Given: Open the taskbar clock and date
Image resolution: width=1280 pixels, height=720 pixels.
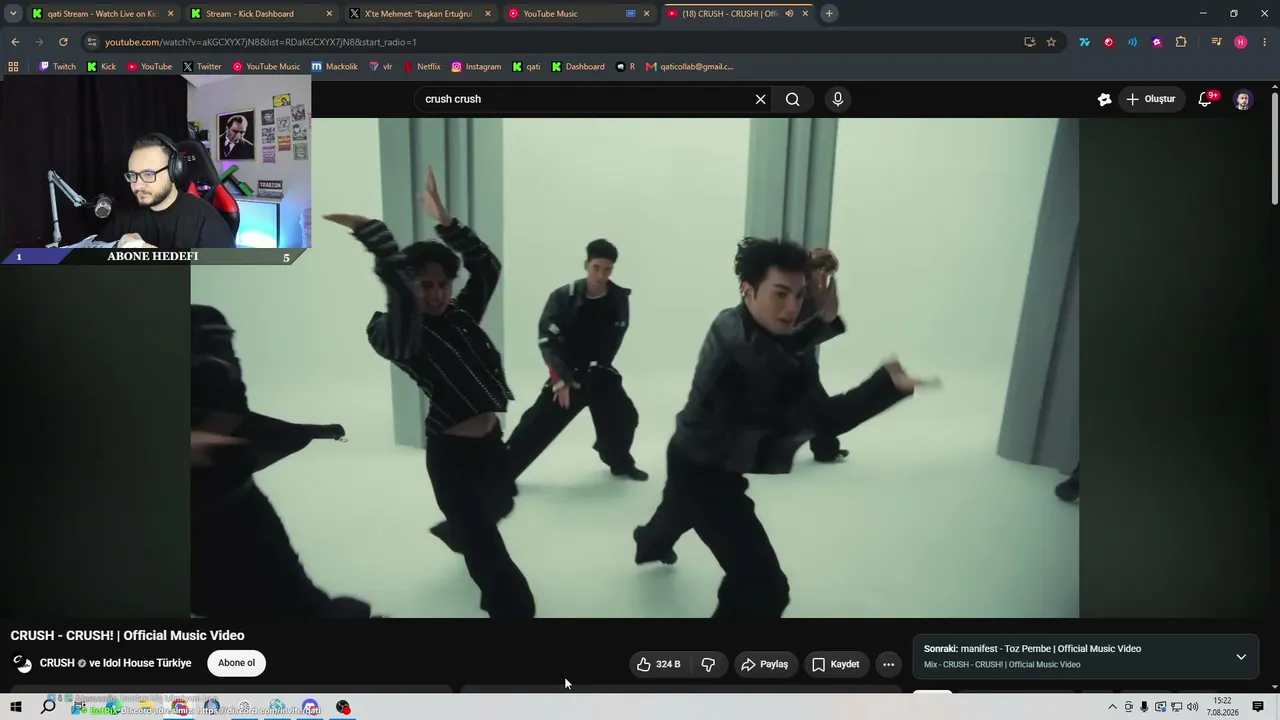Looking at the screenshot, I should pos(1222,707).
